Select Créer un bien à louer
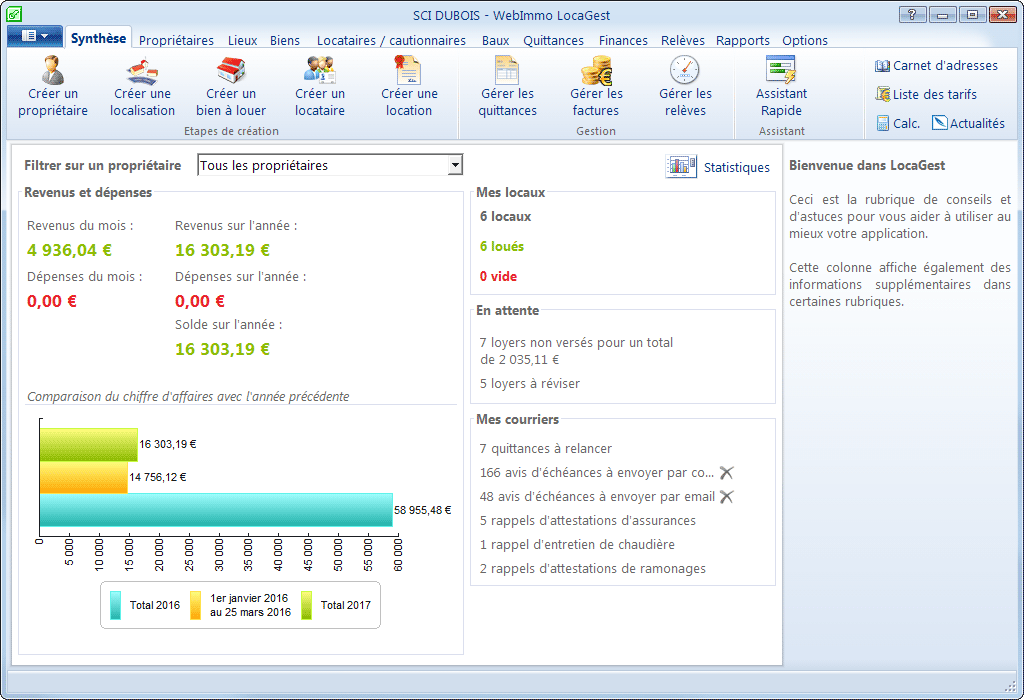The width and height of the screenshot is (1024, 700). point(231,72)
